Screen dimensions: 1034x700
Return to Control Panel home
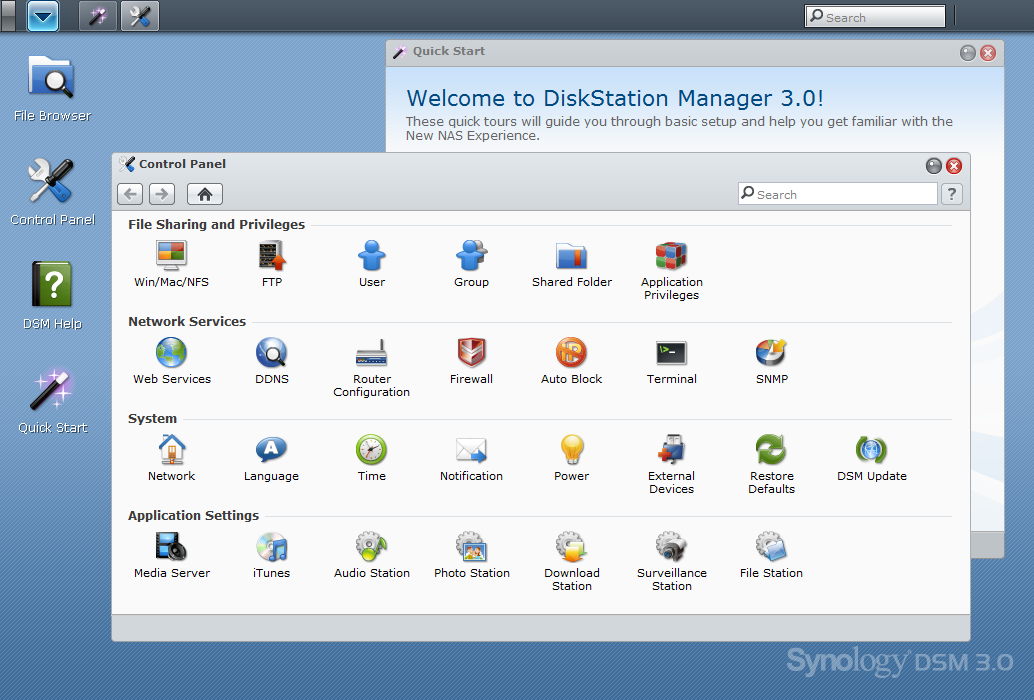204,194
